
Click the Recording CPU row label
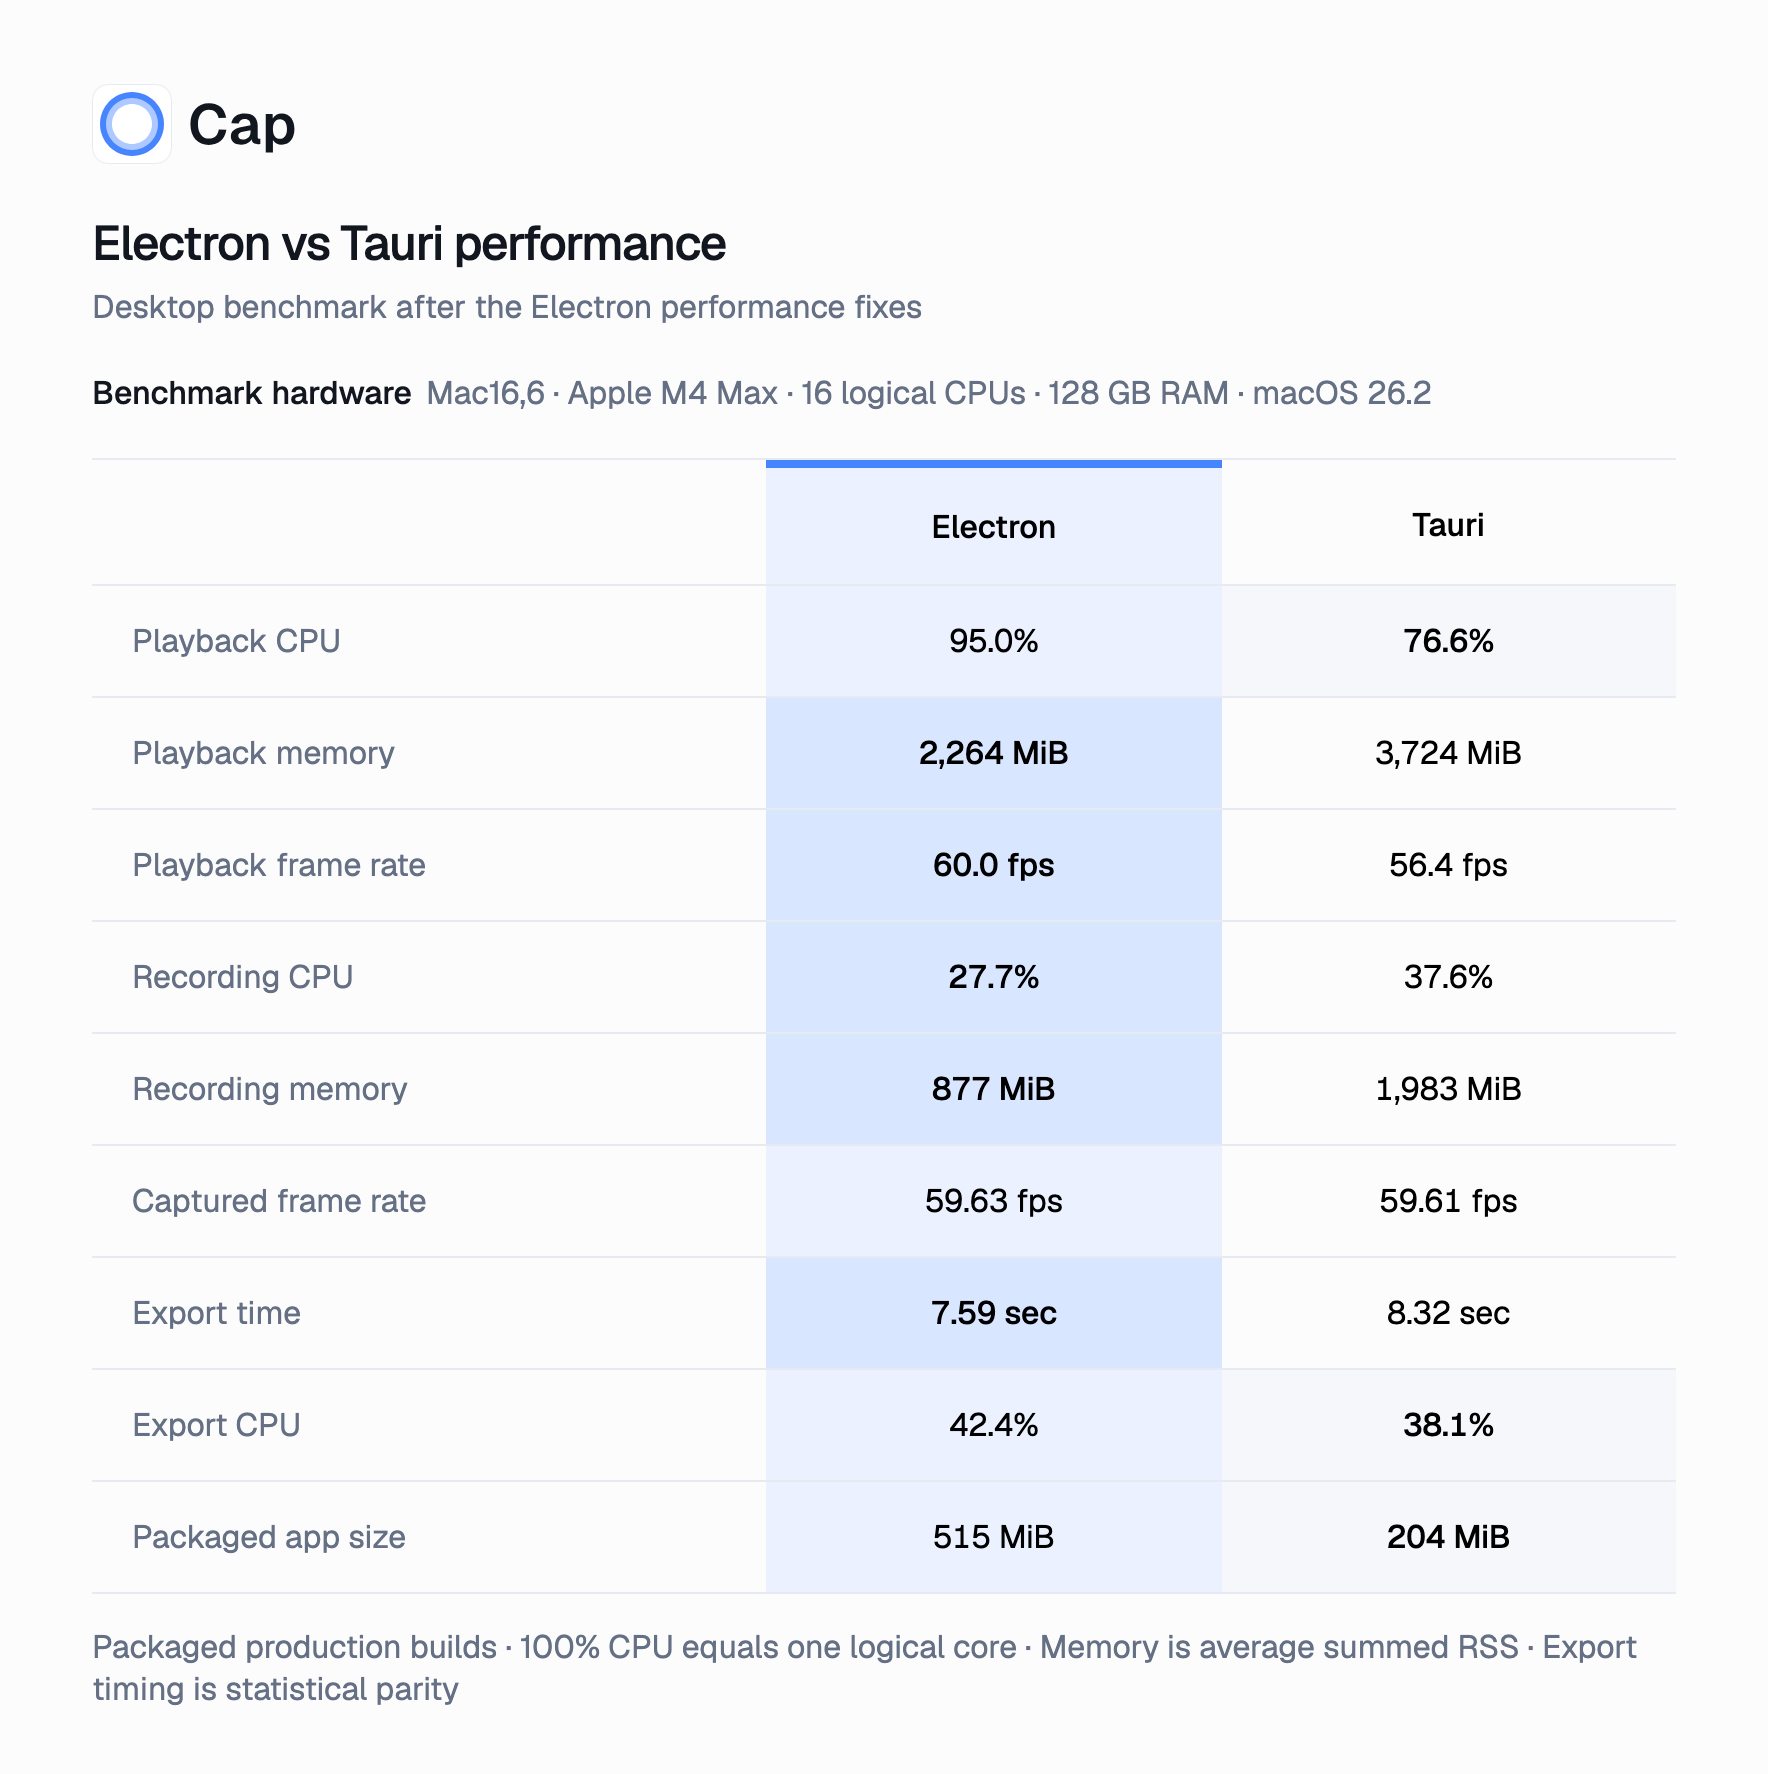pos(243,977)
